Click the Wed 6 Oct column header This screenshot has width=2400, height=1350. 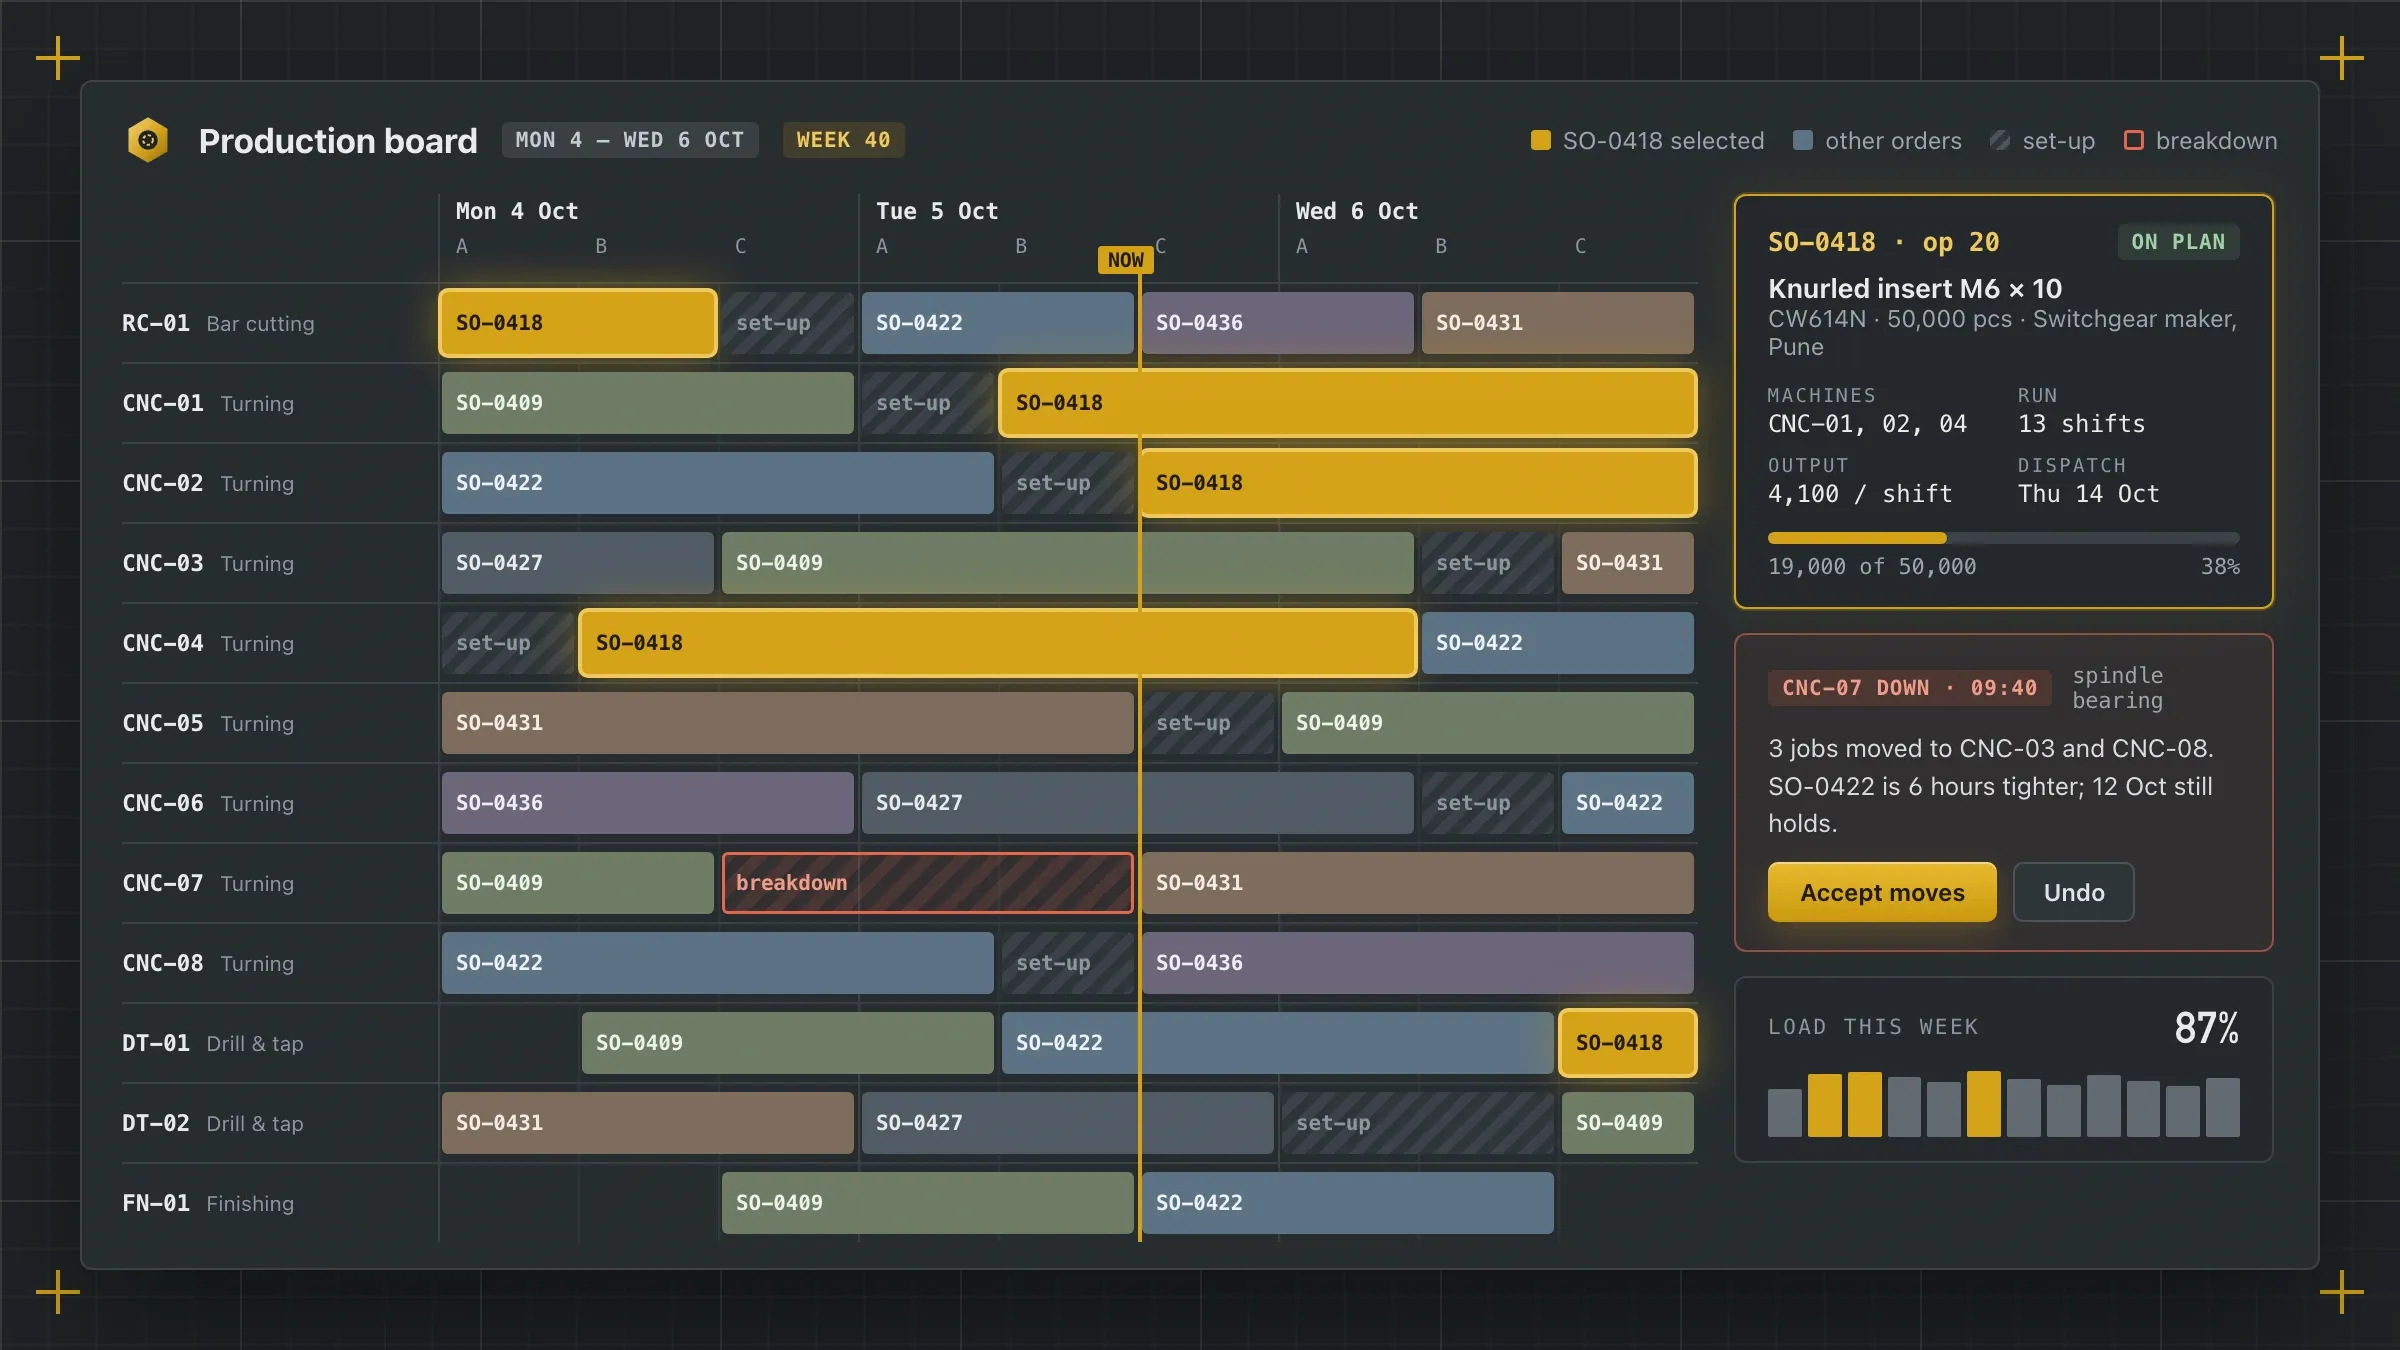pos(1357,211)
